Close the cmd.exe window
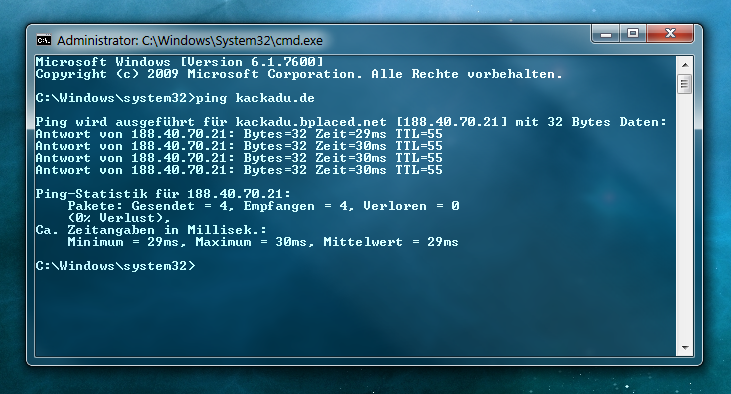 (670, 34)
